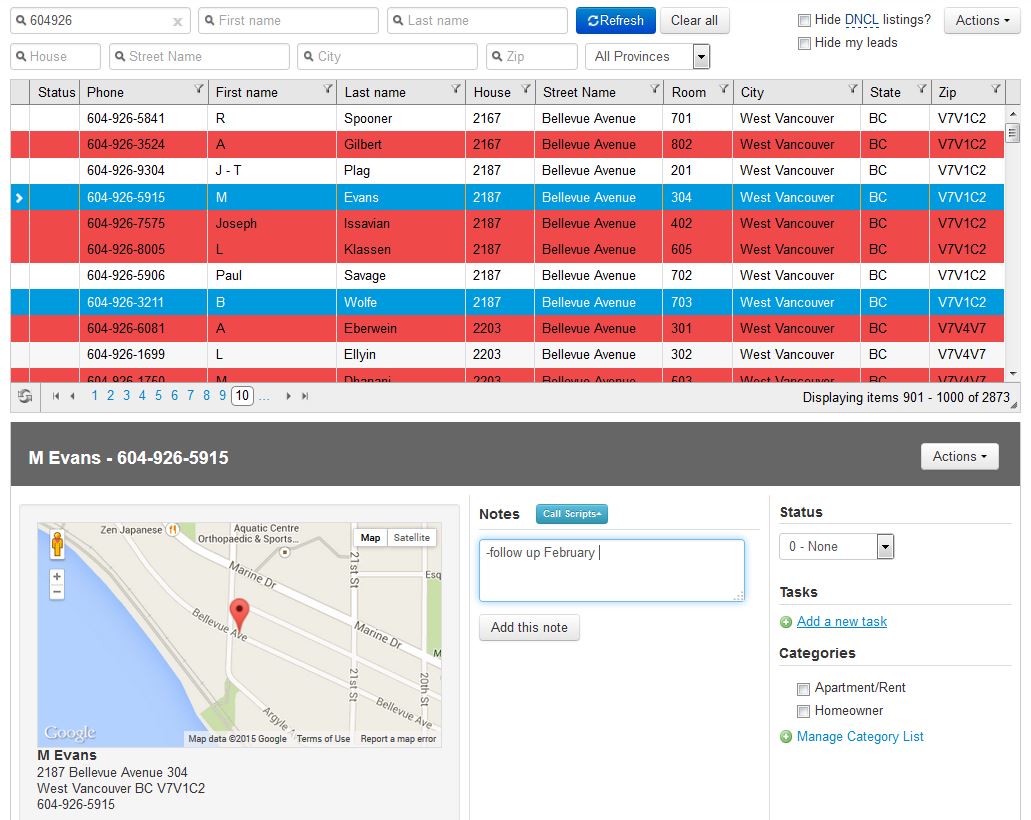The width and height of the screenshot is (1031, 820).
Task: Click the green plus icon beside Add a new task
Action: (786, 622)
